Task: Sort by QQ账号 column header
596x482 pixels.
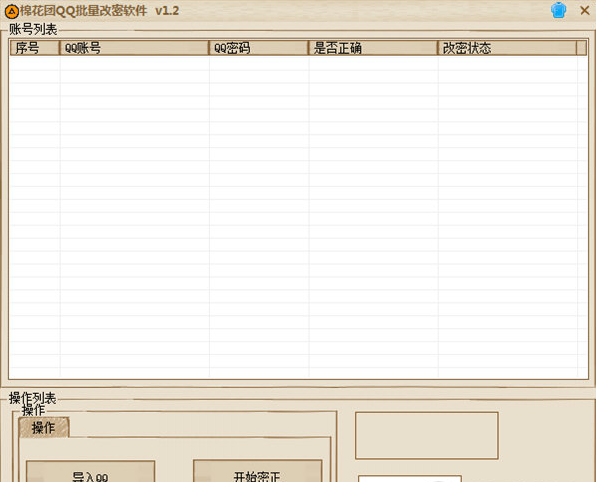Action: click(x=134, y=48)
